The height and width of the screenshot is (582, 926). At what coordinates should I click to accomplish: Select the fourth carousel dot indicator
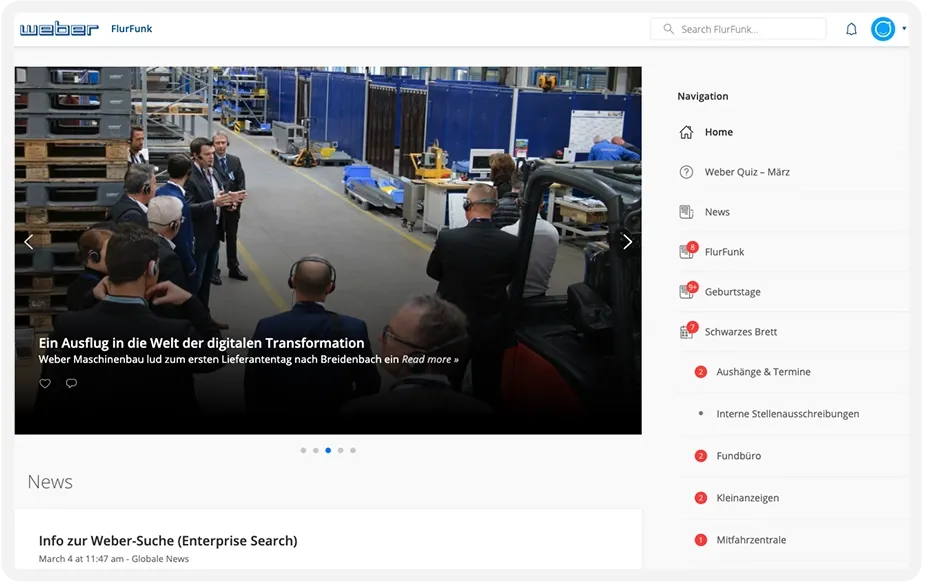340,450
